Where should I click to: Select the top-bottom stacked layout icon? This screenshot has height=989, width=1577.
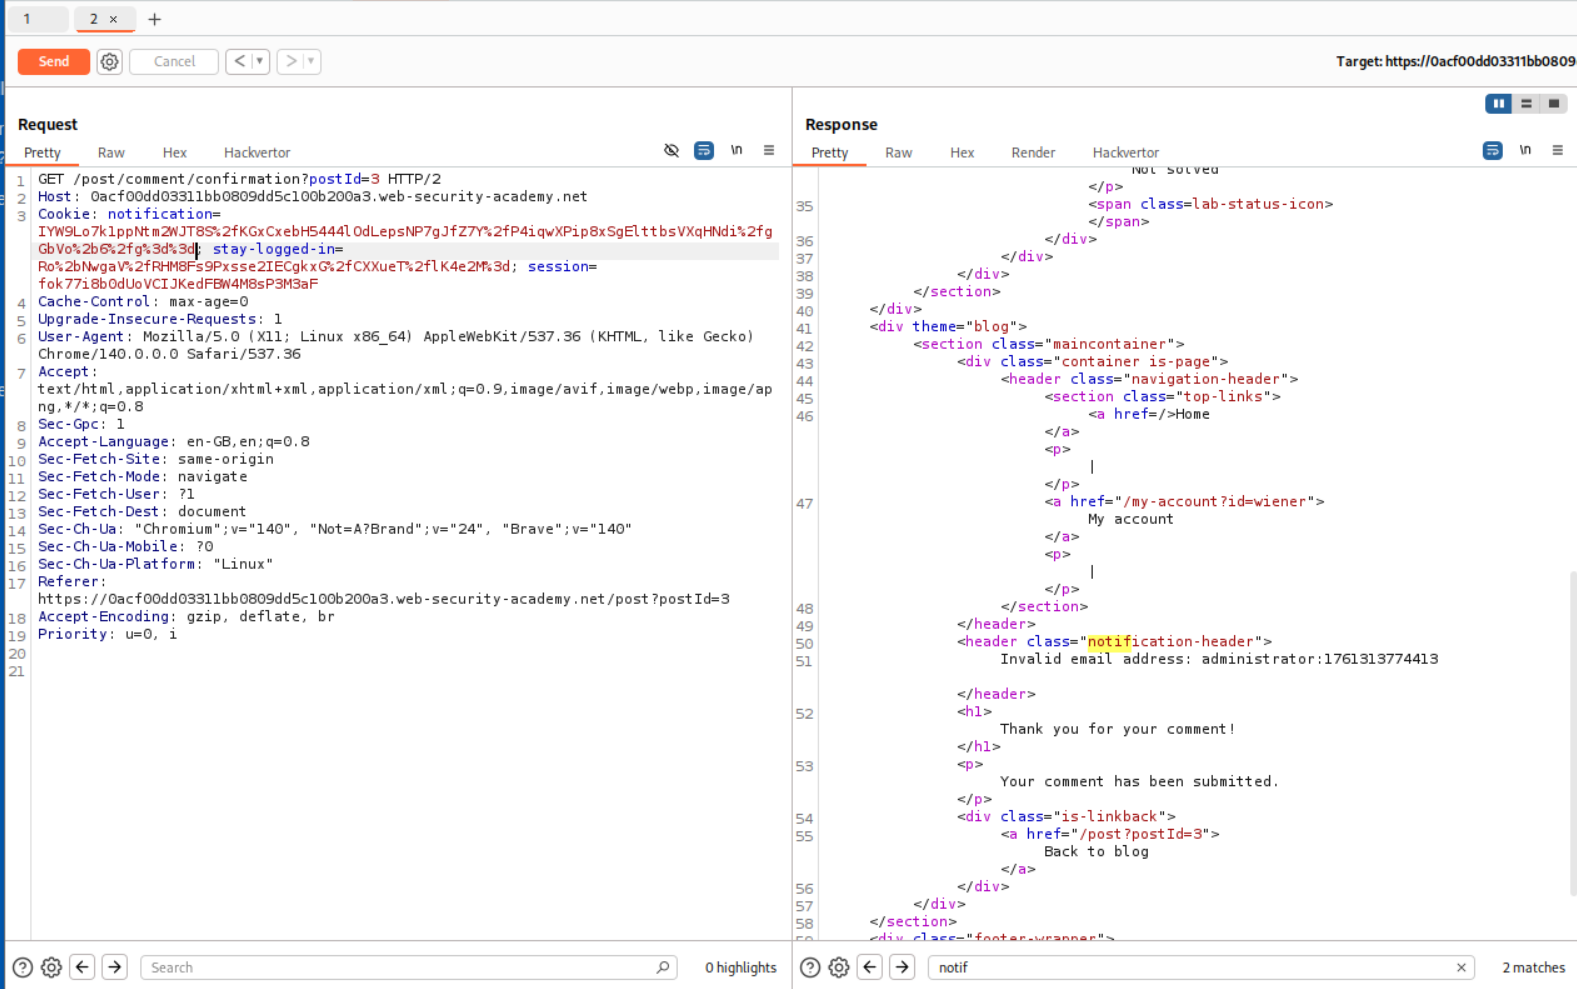pyautogui.click(x=1526, y=104)
